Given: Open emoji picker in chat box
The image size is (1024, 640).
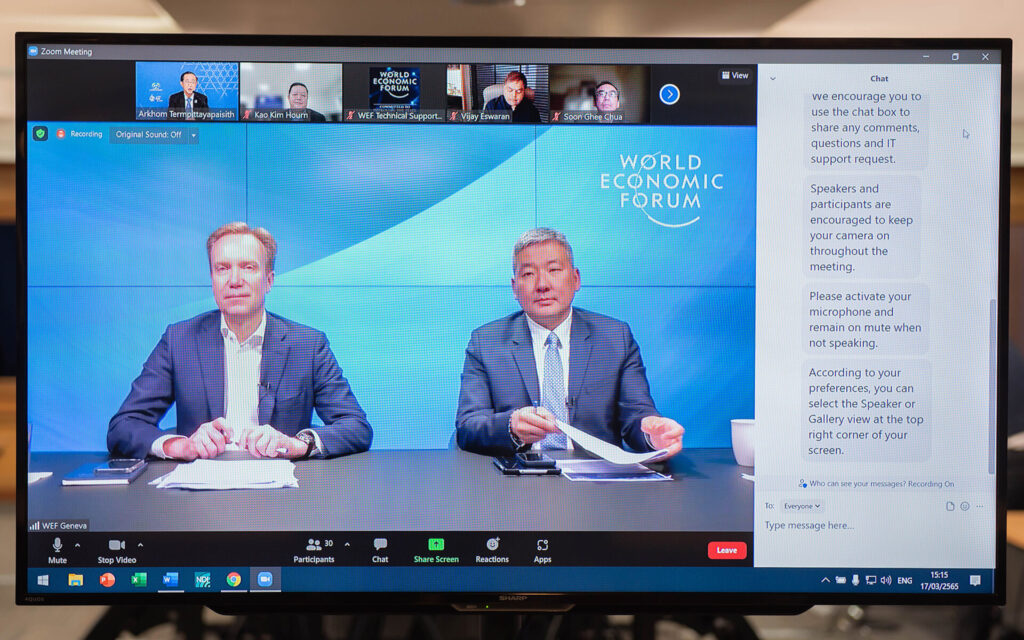Looking at the screenshot, I should [965, 506].
